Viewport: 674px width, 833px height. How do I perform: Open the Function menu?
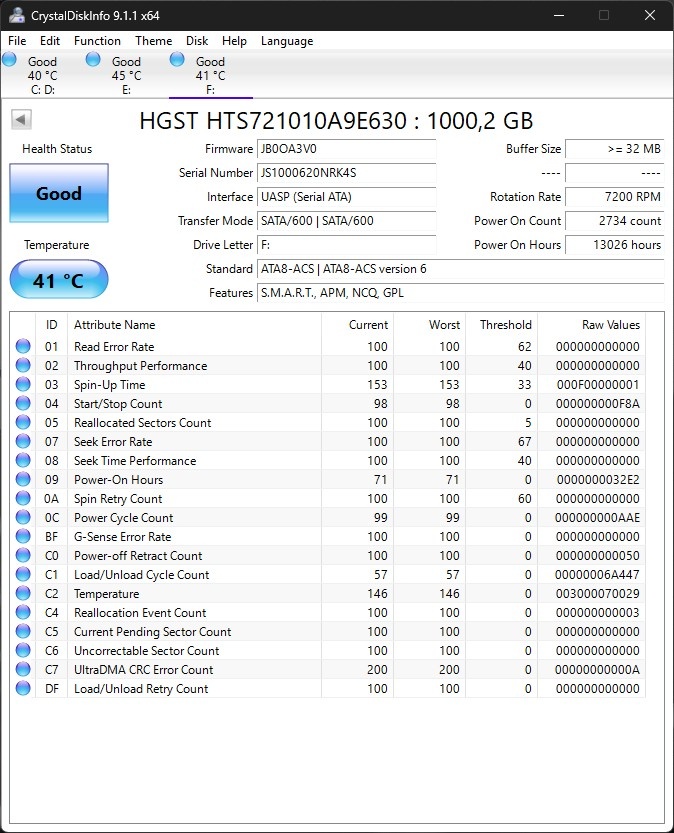pos(97,41)
